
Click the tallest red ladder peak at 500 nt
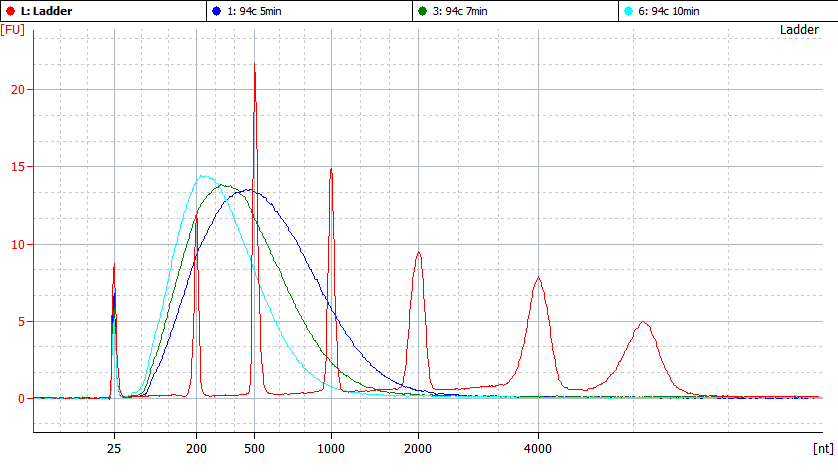254,65
